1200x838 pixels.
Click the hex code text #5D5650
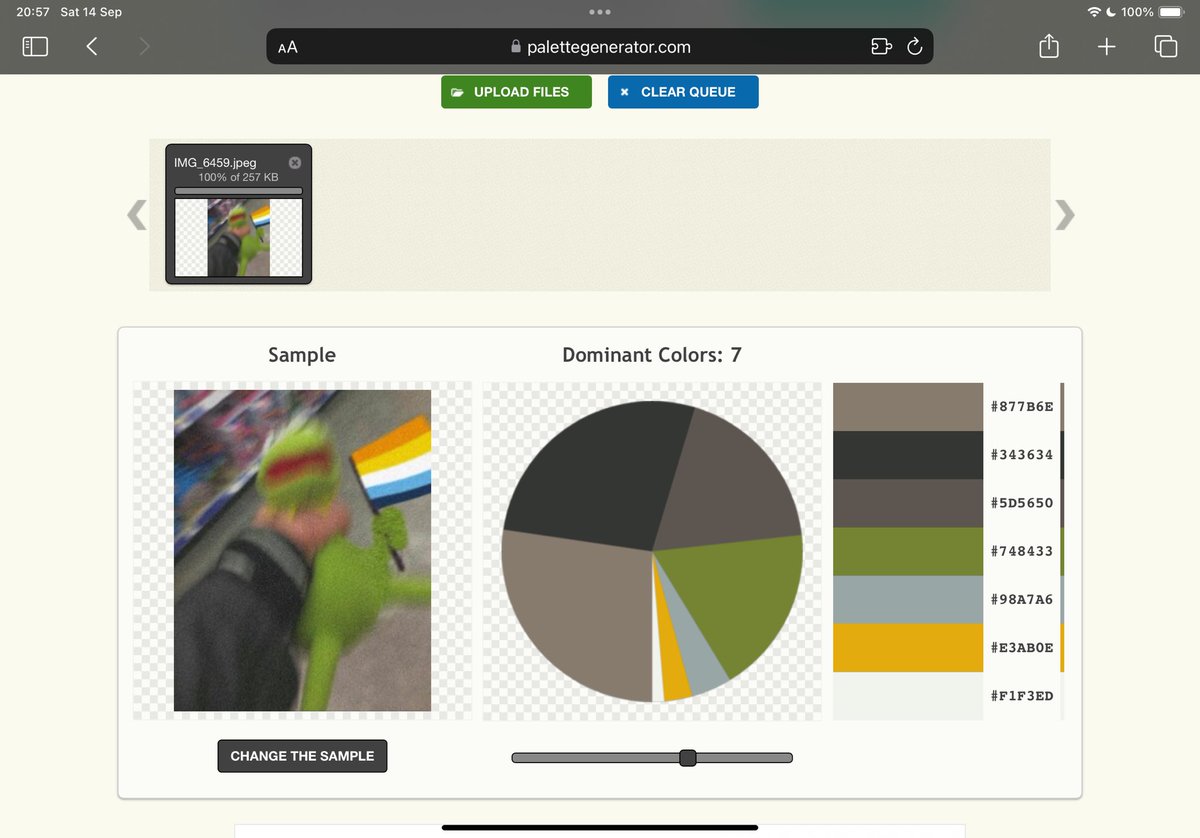[x=1022, y=503]
